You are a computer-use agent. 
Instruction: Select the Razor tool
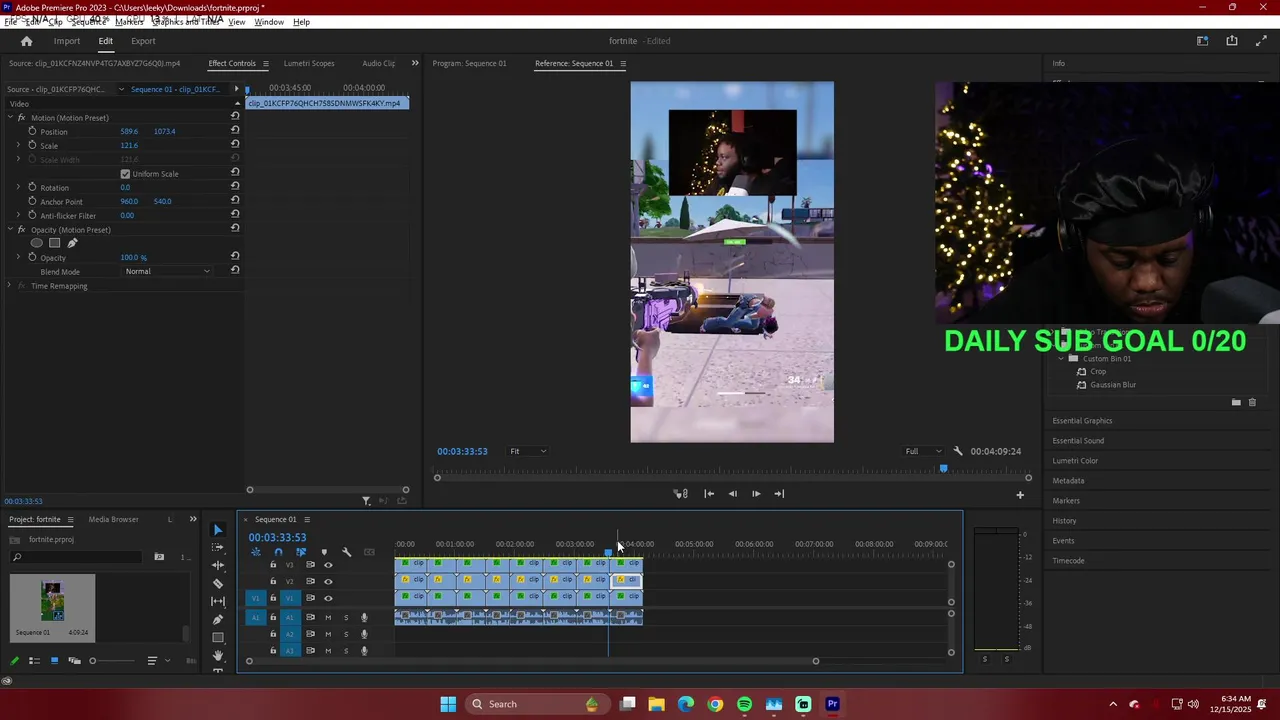[218, 583]
